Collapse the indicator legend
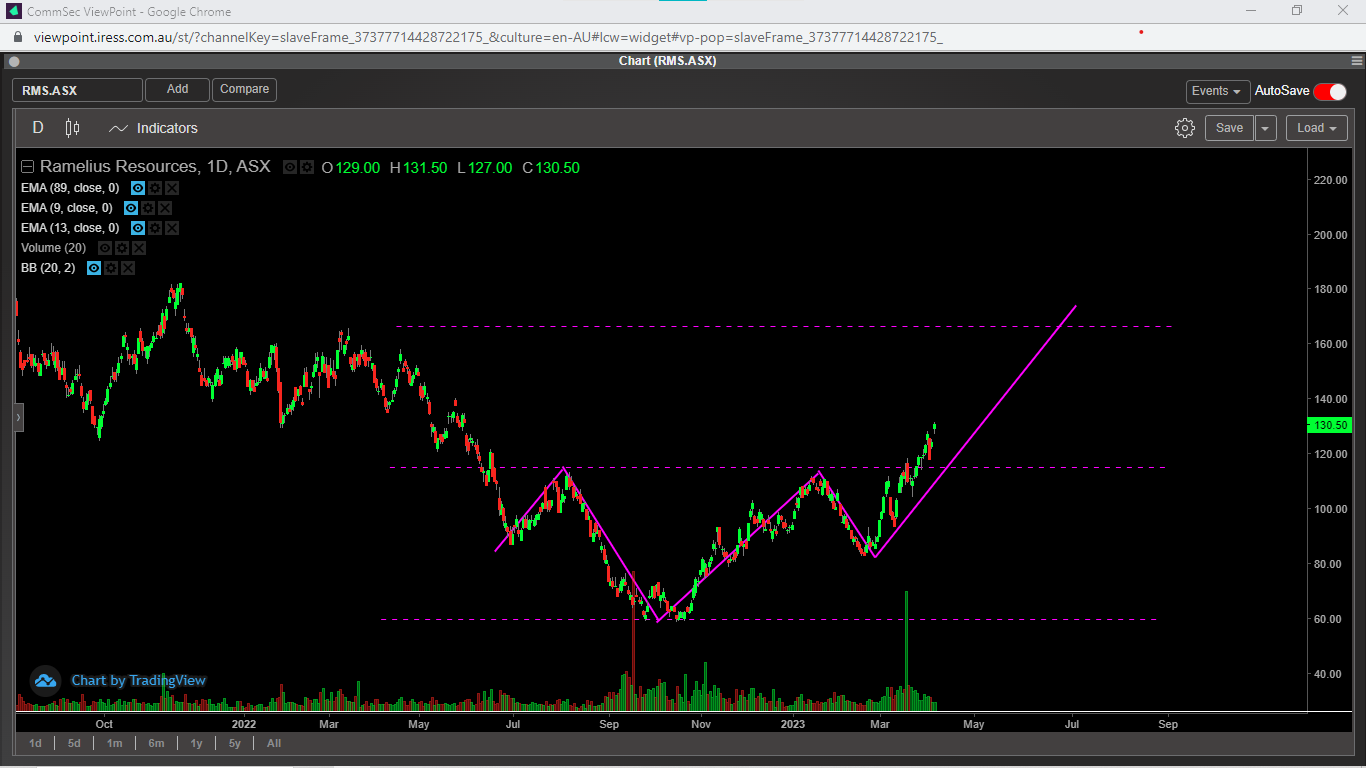The height and width of the screenshot is (768, 1366). 27,167
